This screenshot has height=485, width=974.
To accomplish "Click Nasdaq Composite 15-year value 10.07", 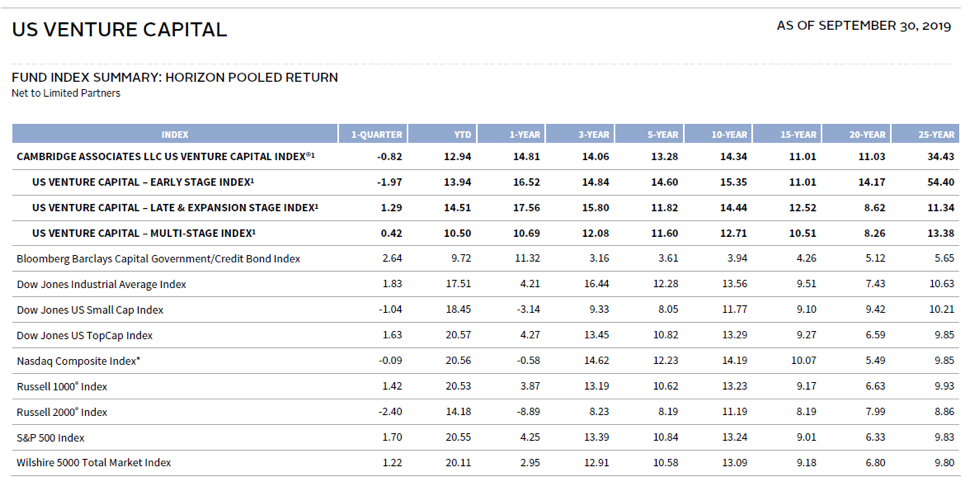I will tap(803, 361).
